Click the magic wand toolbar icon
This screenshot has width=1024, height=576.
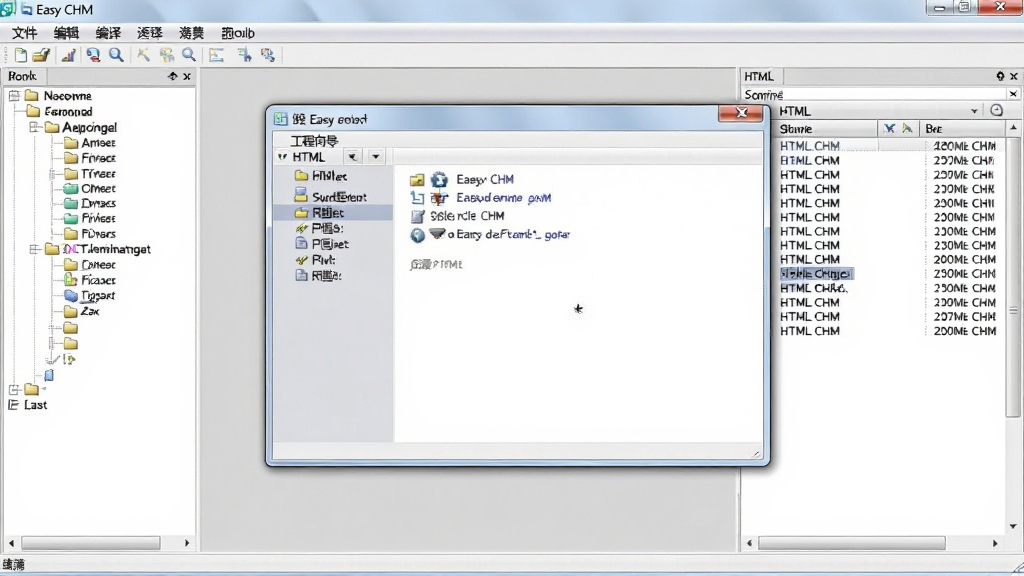point(143,56)
